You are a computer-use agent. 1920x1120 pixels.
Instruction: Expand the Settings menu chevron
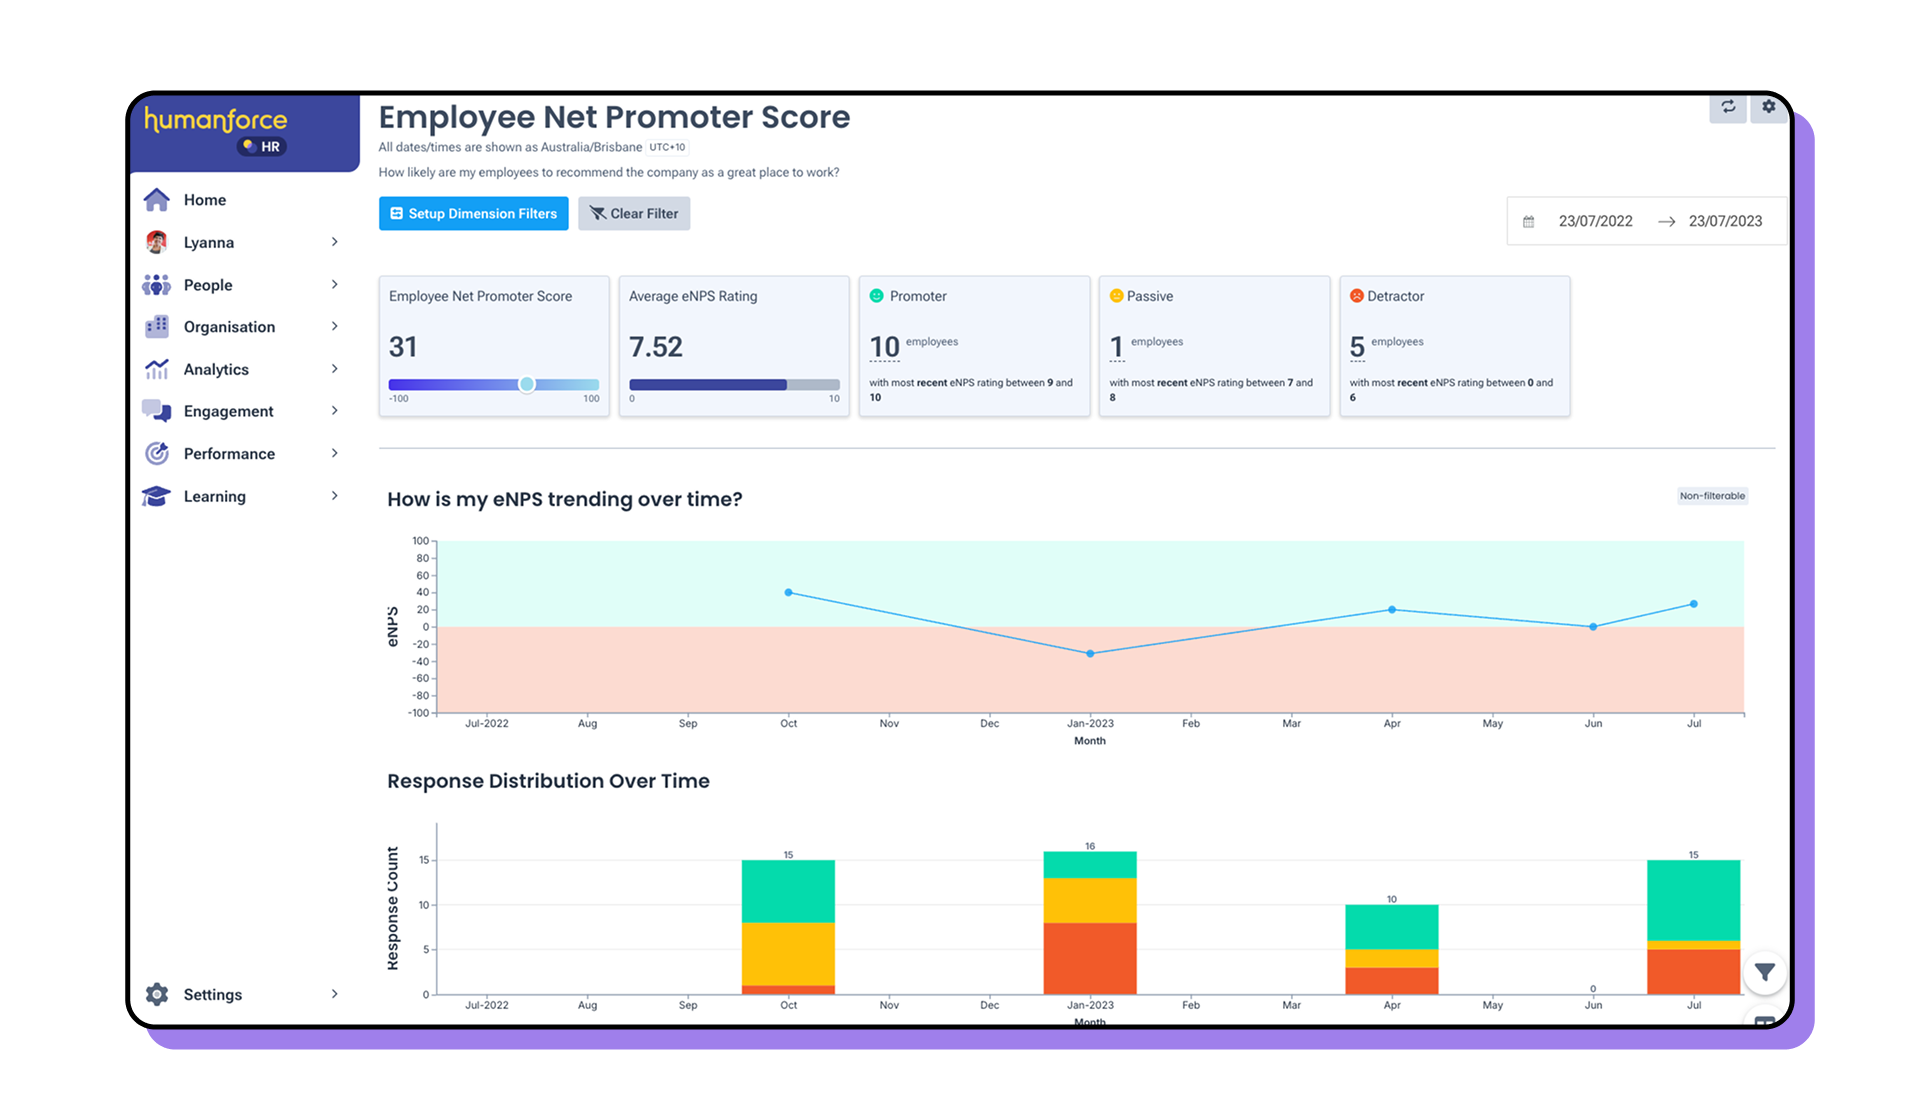[x=334, y=994]
